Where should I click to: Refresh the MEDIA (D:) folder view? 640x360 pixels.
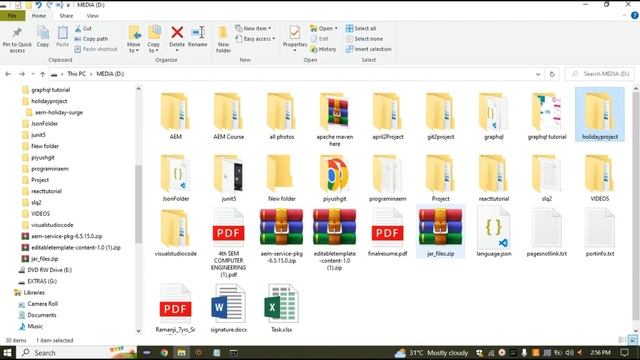(x=552, y=74)
